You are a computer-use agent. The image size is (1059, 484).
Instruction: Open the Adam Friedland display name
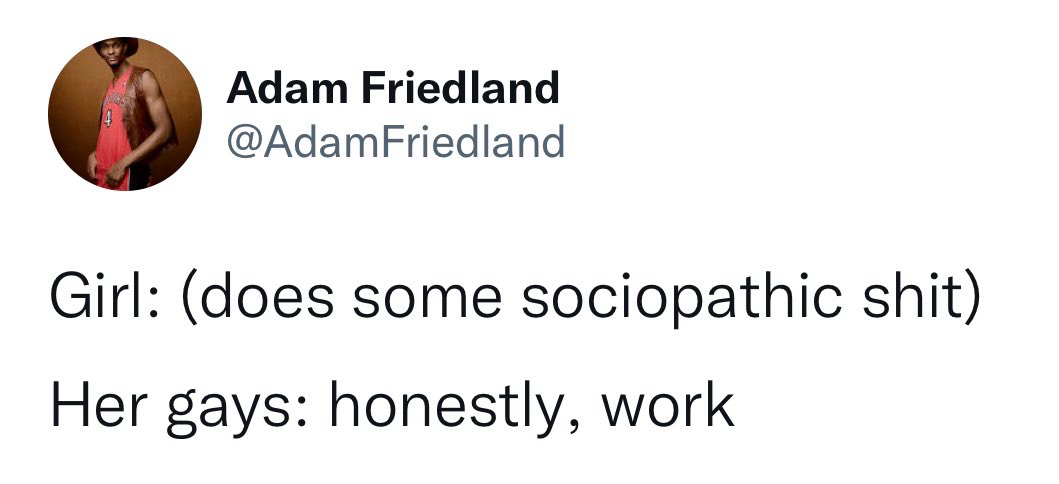pos(392,89)
